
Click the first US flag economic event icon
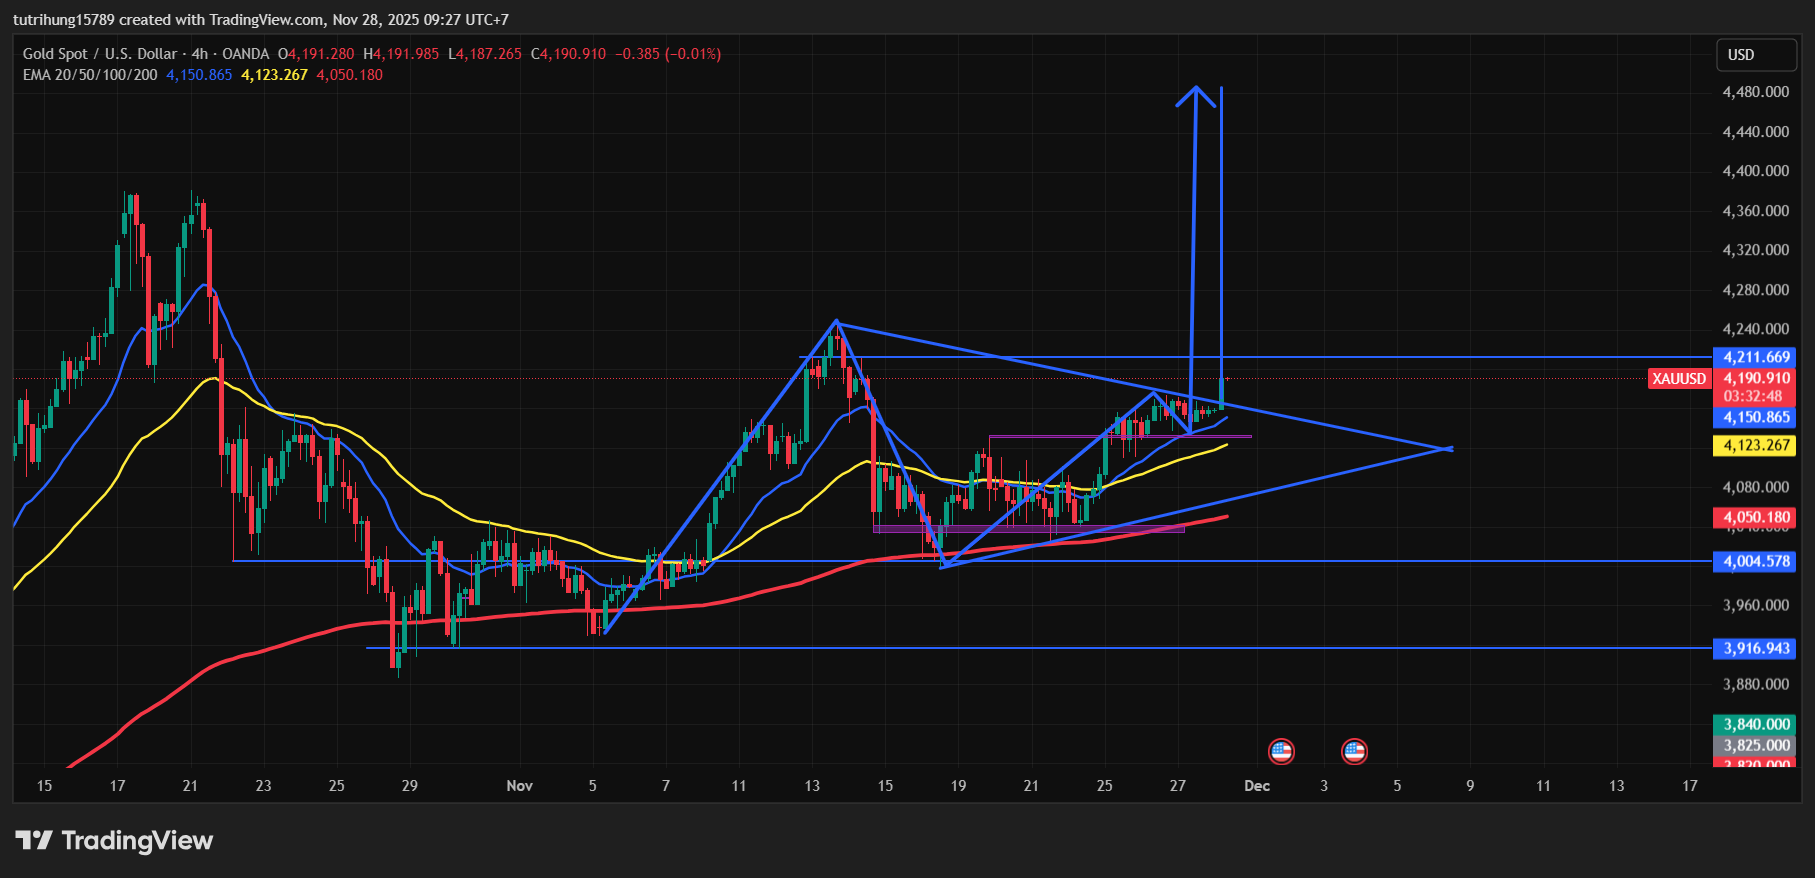(x=1281, y=751)
